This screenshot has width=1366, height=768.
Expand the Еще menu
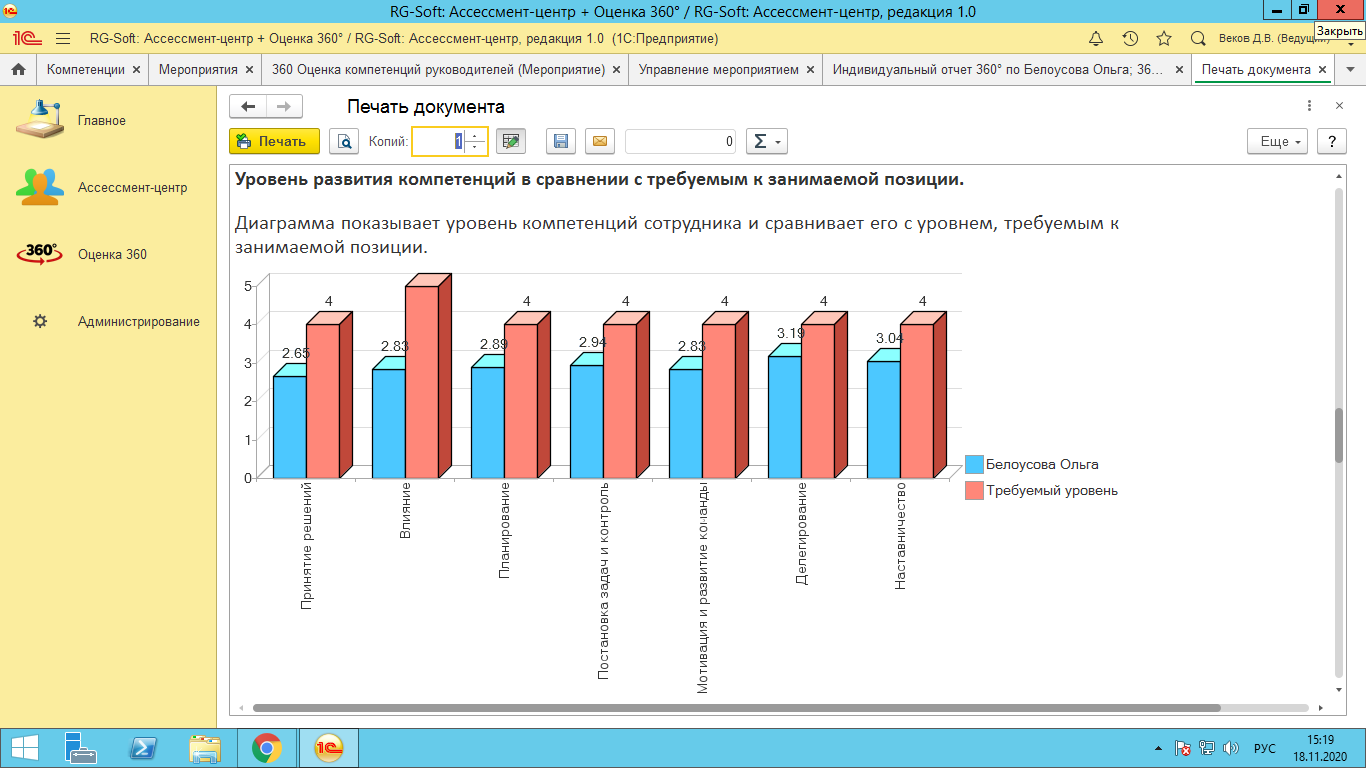[x=1278, y=142]
